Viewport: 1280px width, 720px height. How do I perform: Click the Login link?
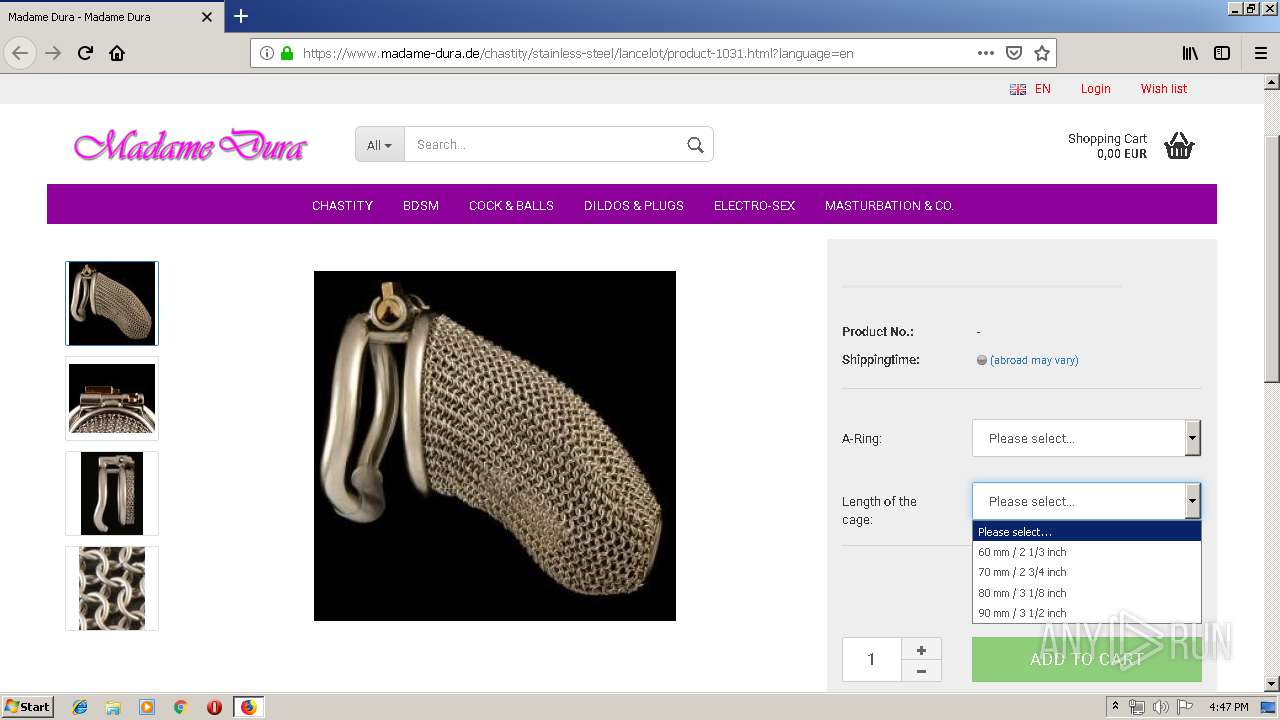coord(1095,89)
